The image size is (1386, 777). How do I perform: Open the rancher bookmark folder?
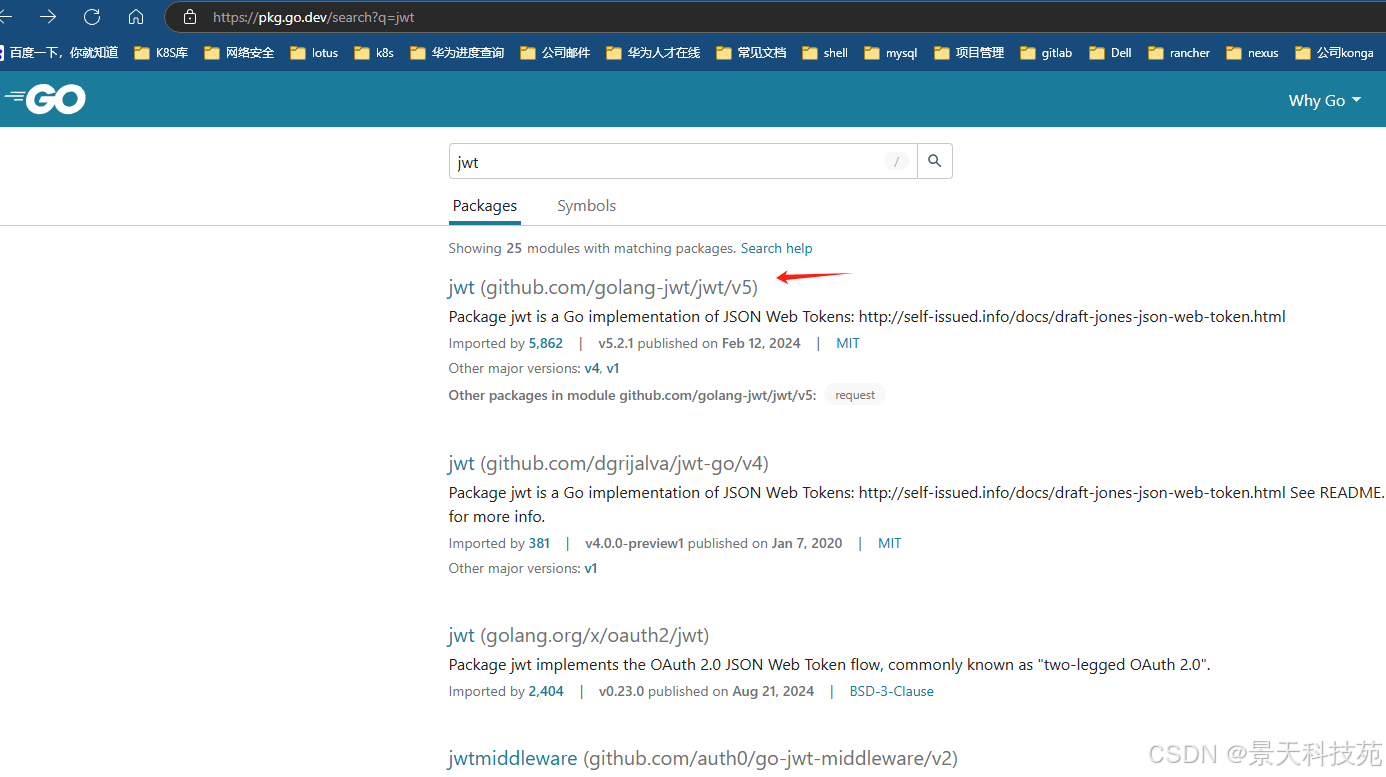[x=1179, y=53]
